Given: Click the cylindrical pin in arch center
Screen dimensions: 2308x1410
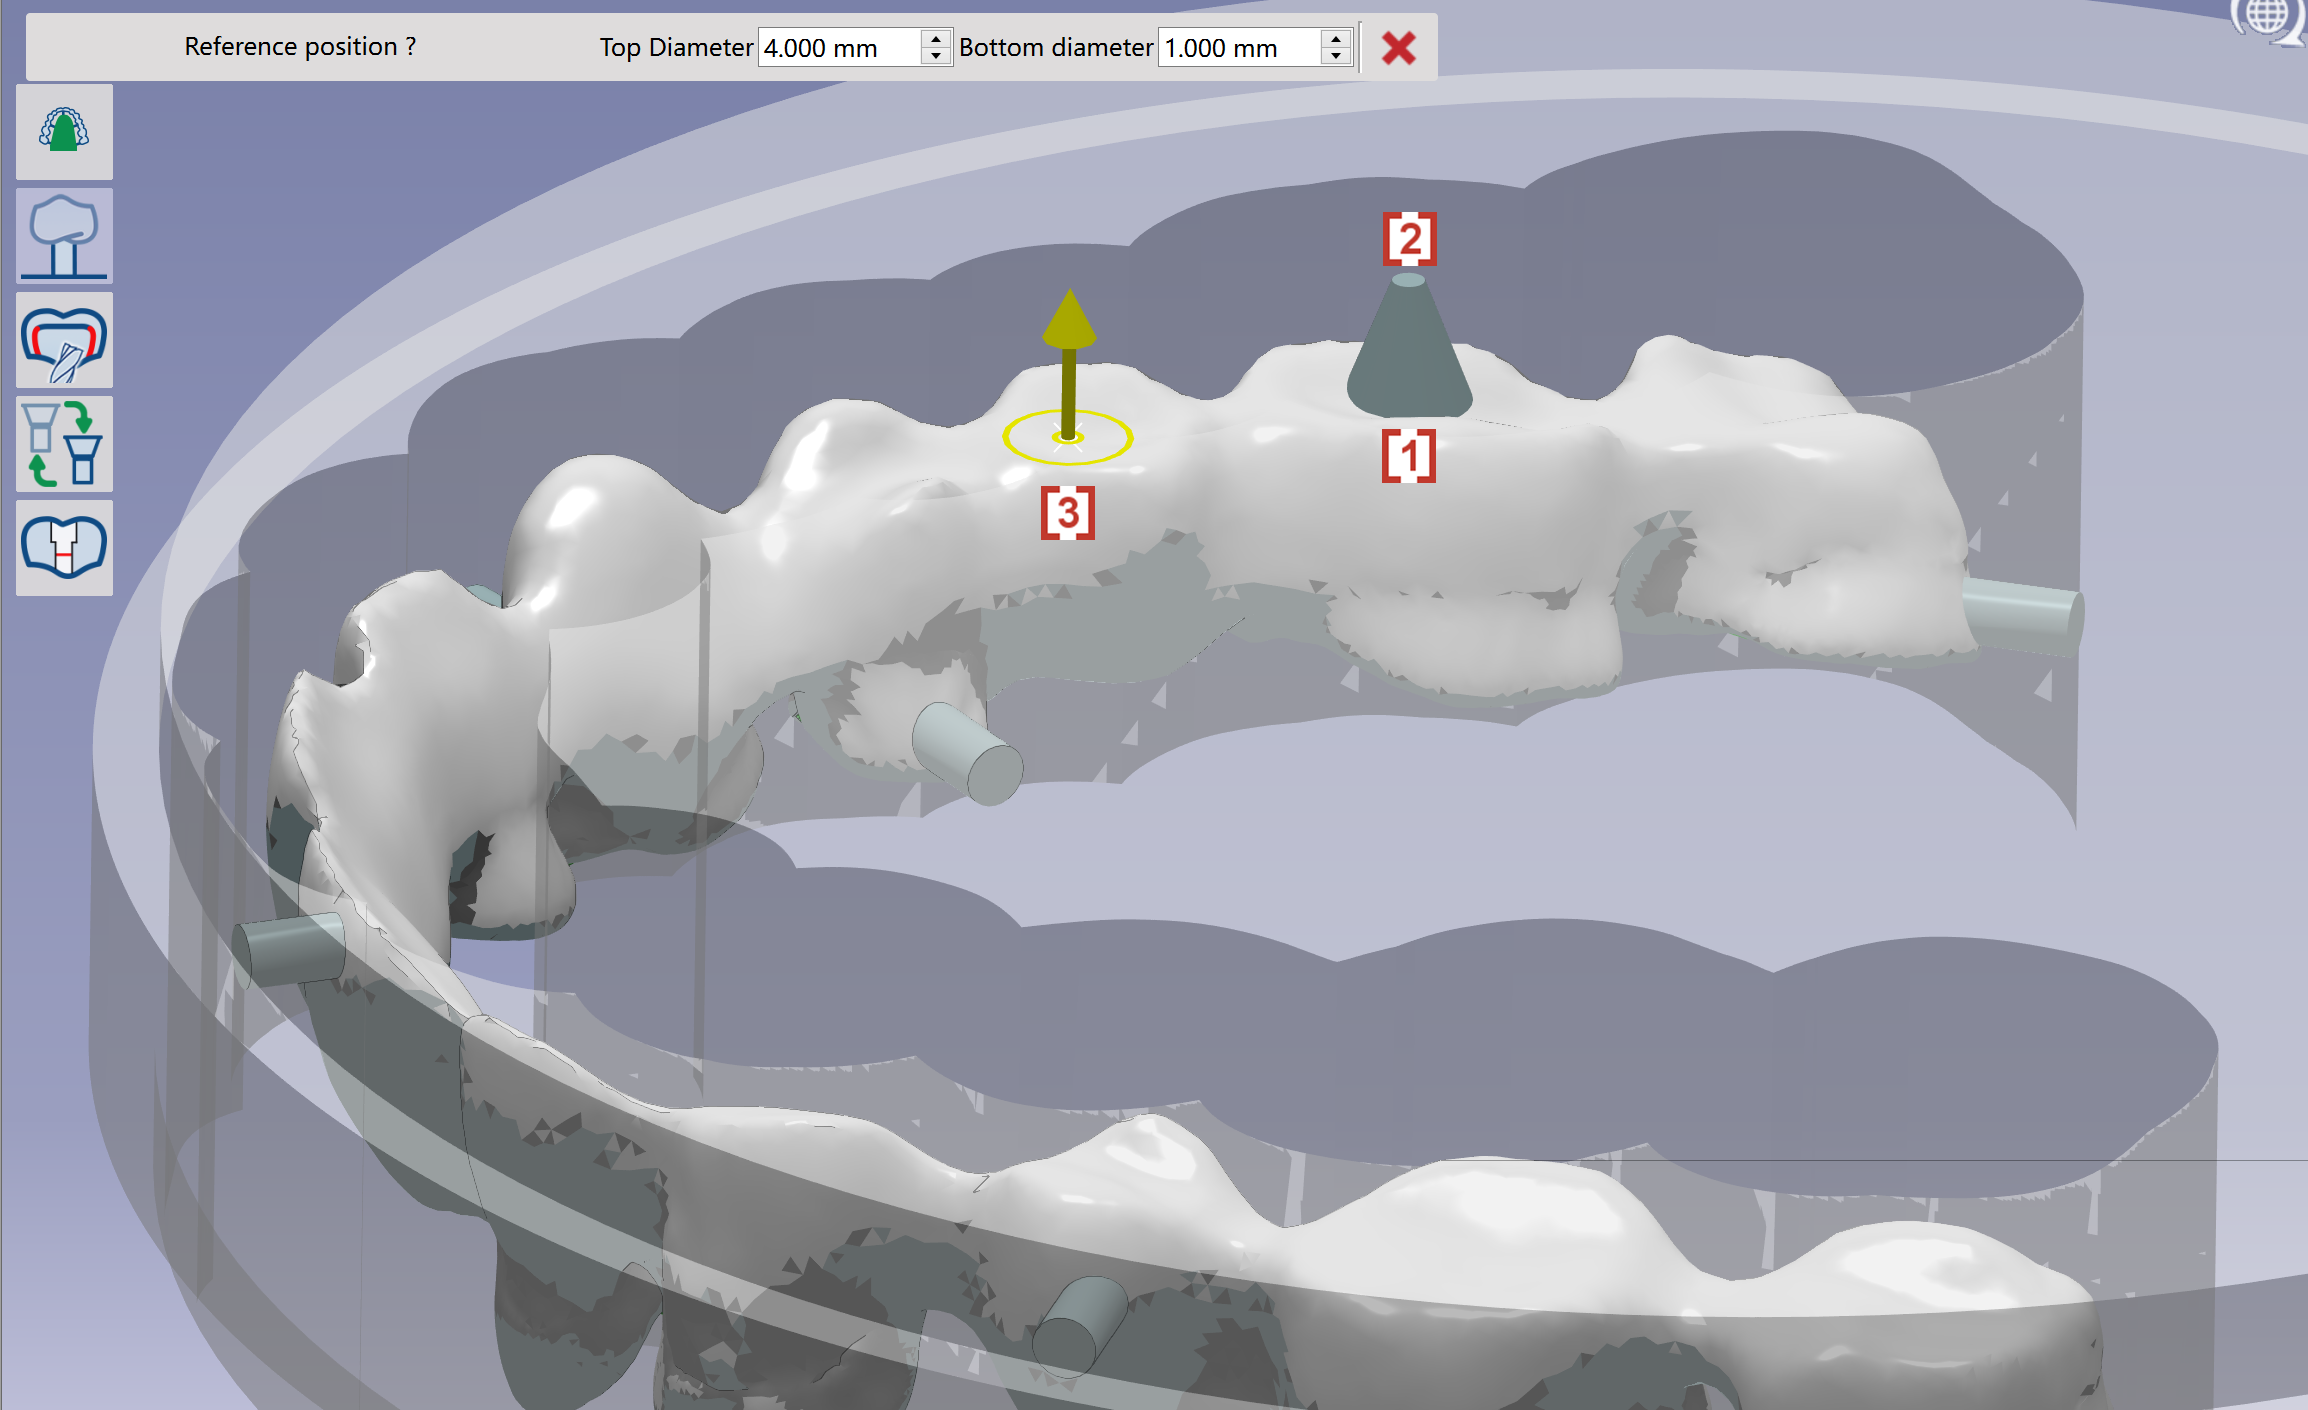Looking at the screenshot, I should (x=968, y=754).
